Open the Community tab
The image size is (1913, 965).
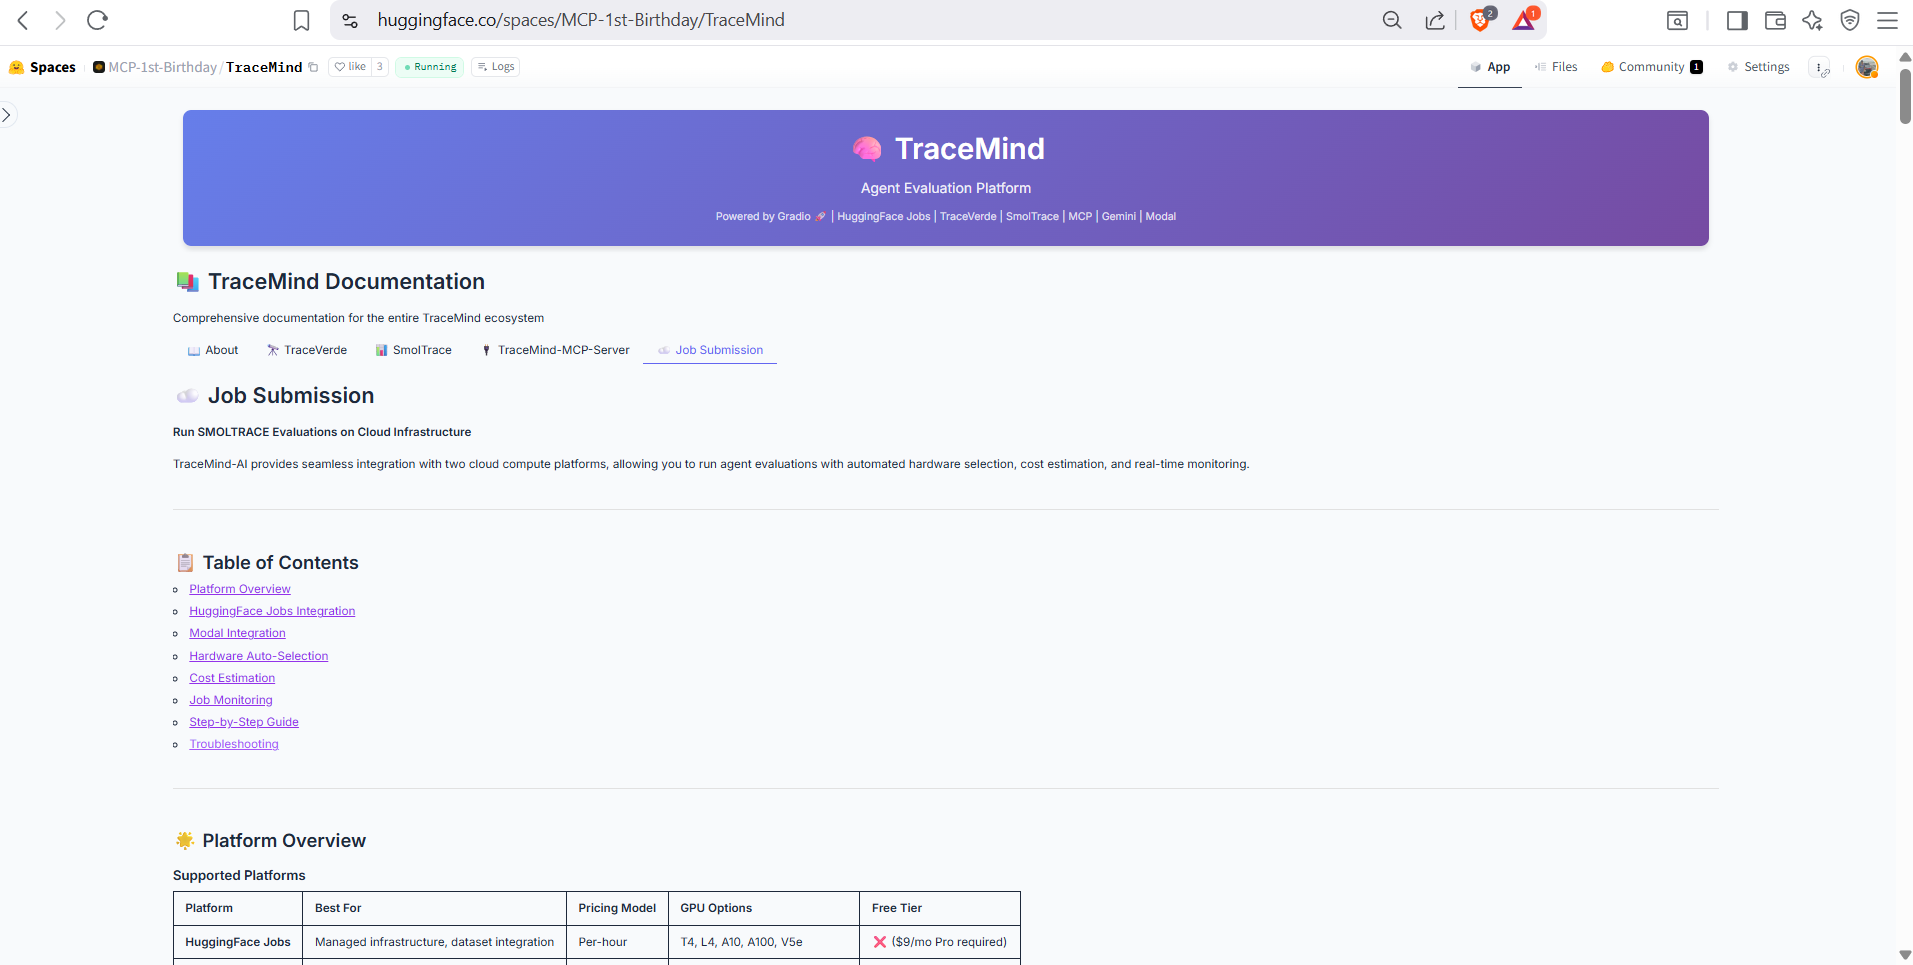1652,67
